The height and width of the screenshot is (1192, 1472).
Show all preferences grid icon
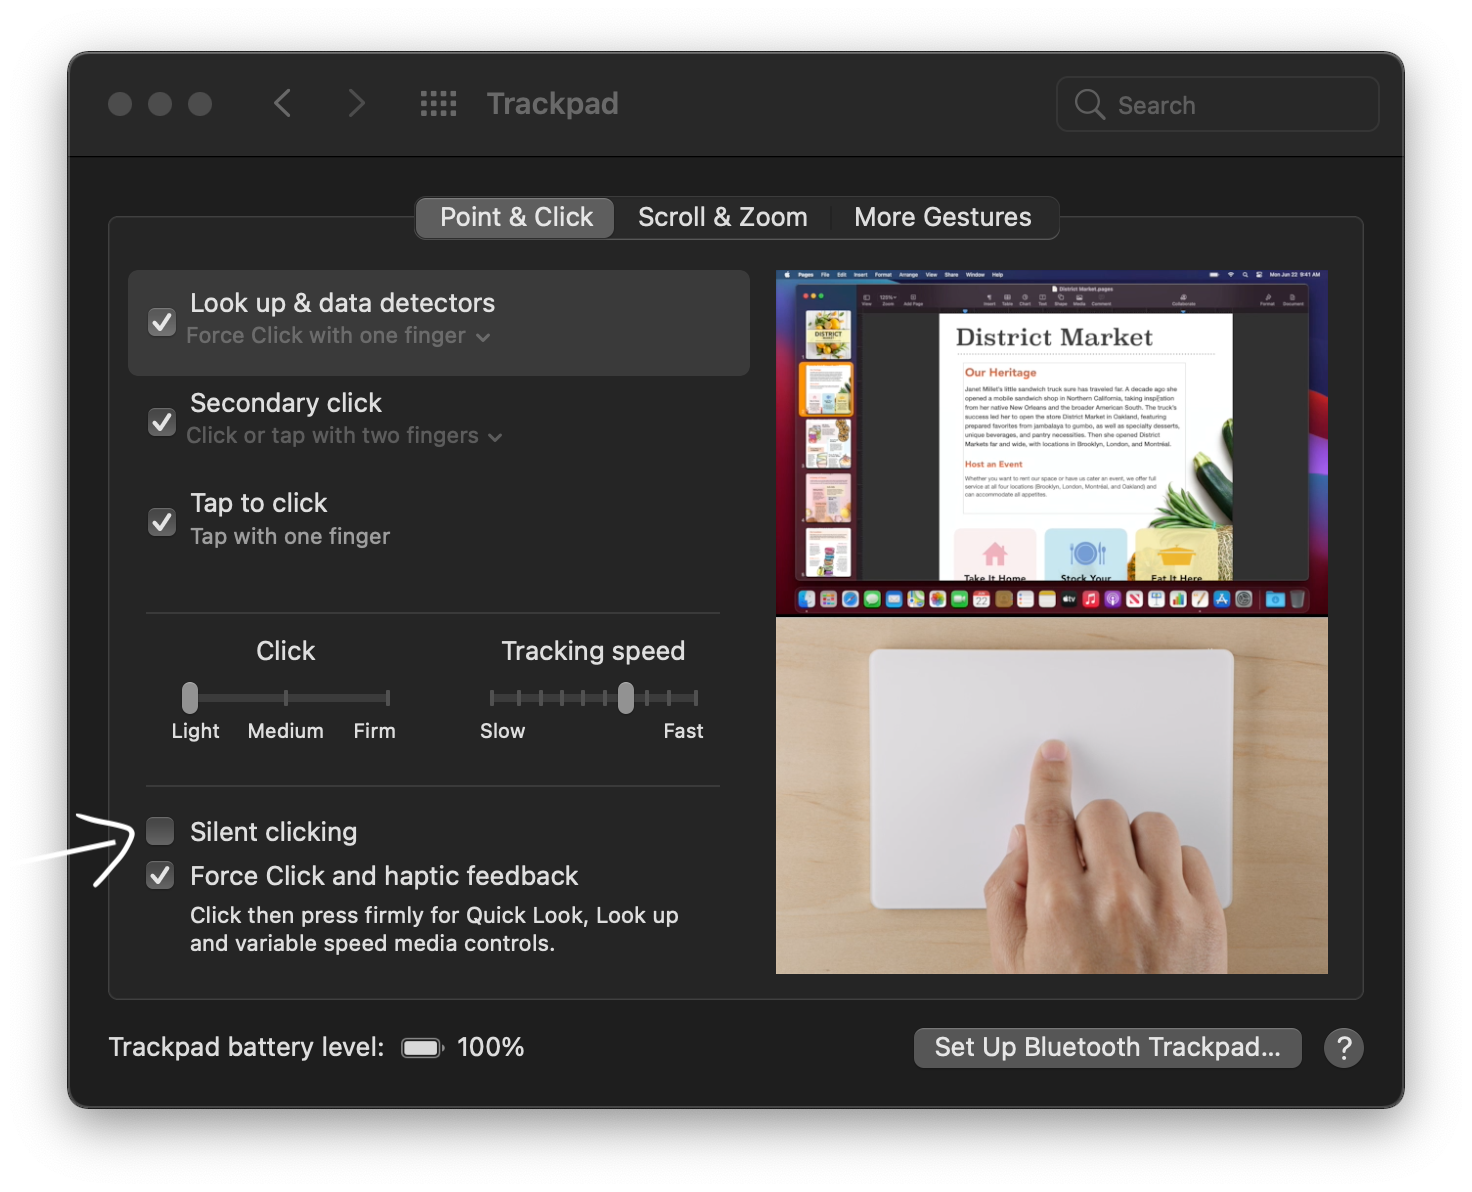click(x=438, y=103)
